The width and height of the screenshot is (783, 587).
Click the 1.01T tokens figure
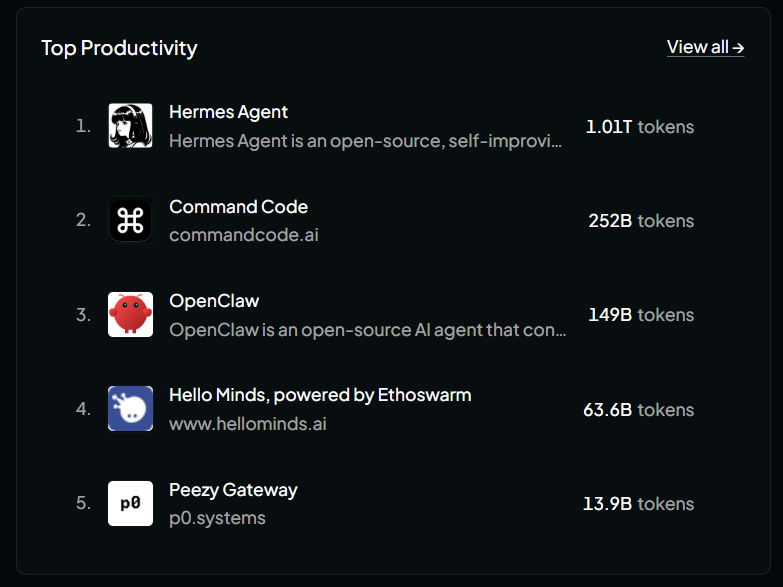(640, 126)
